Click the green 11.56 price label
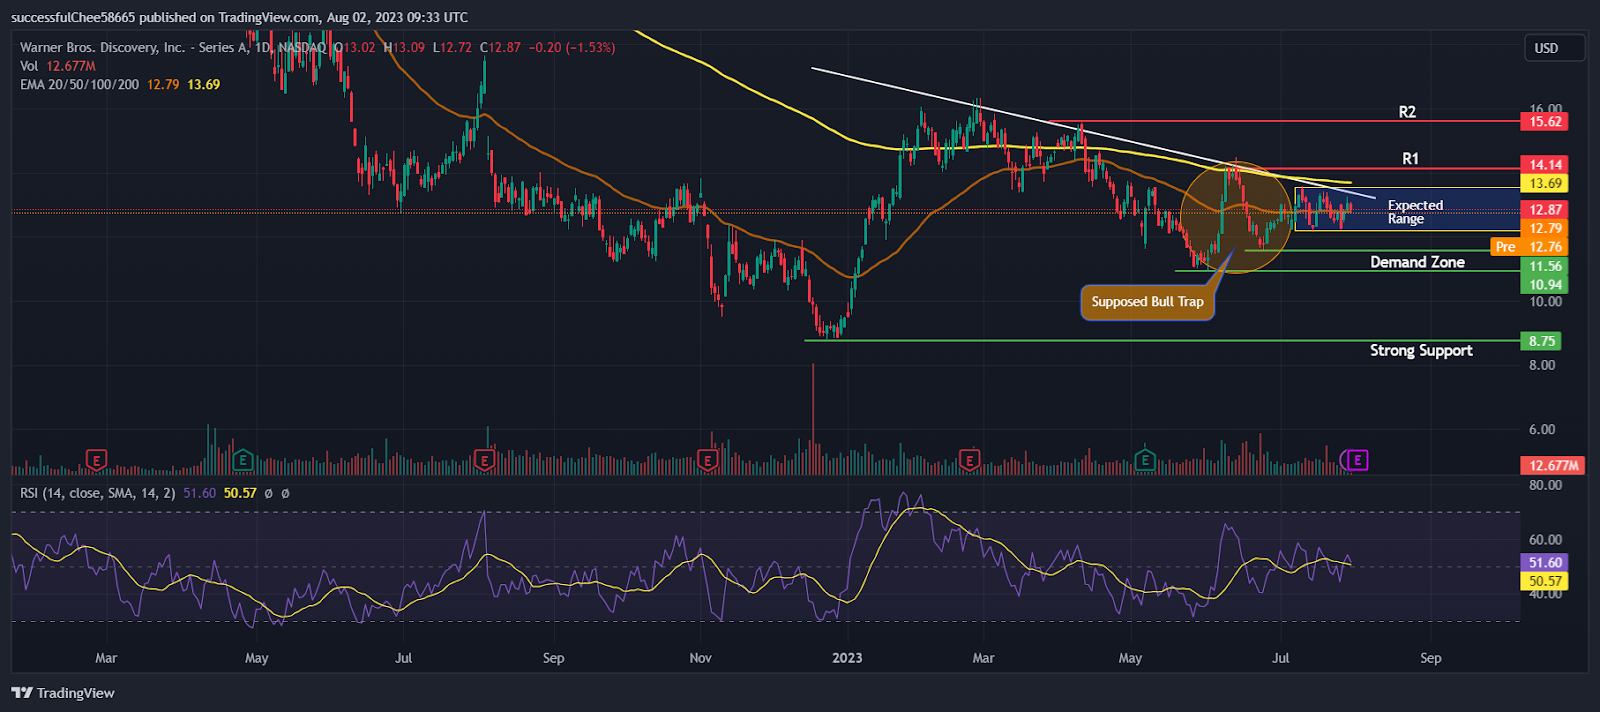 click(1544, 267)
